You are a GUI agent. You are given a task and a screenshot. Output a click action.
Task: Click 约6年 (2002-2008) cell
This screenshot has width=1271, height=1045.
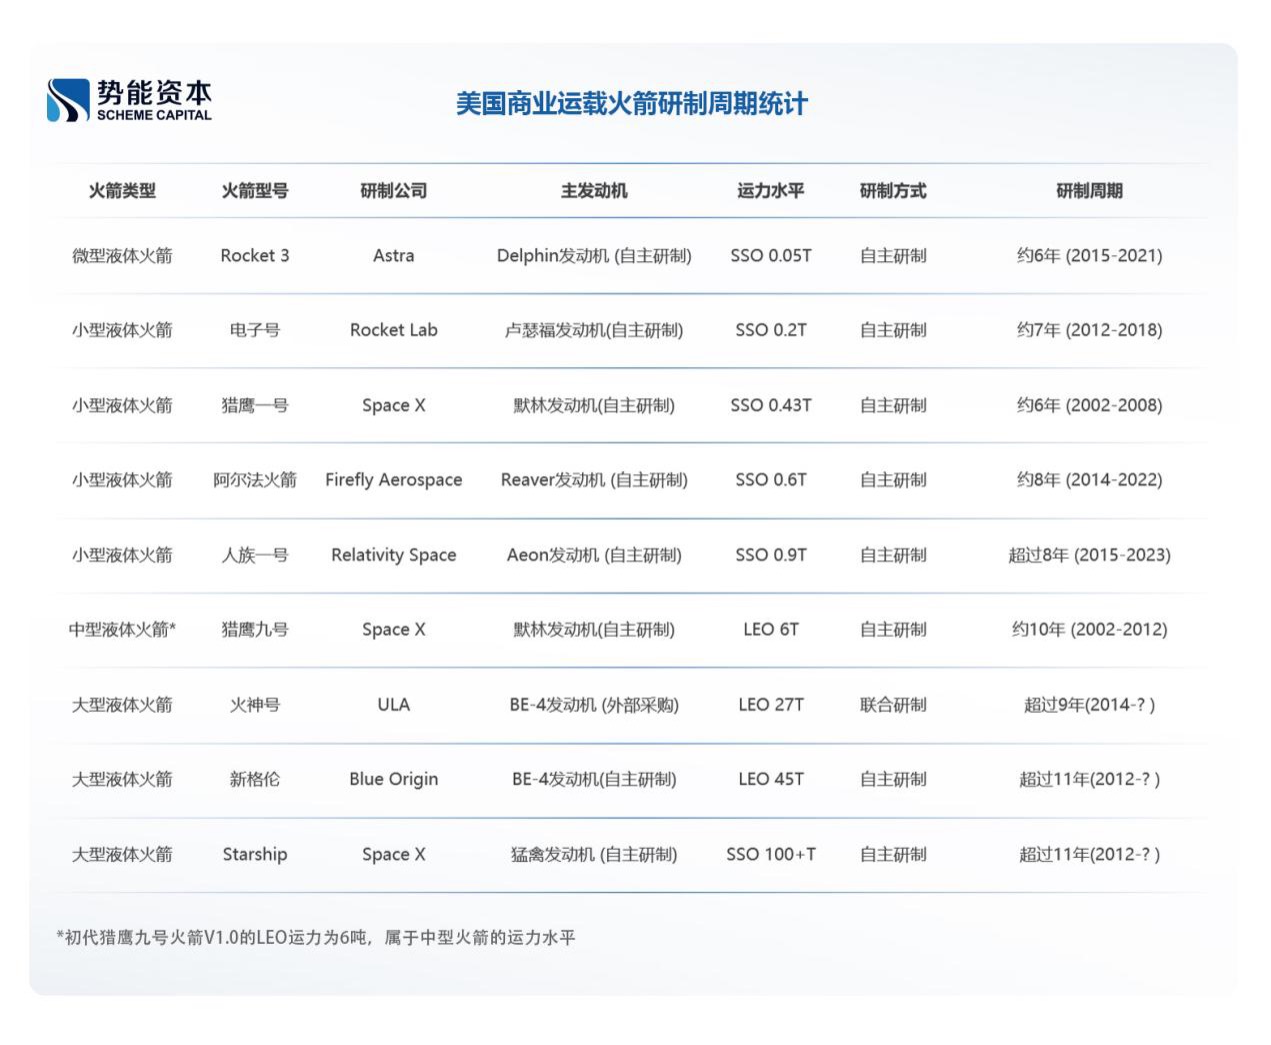(1089, 405)
